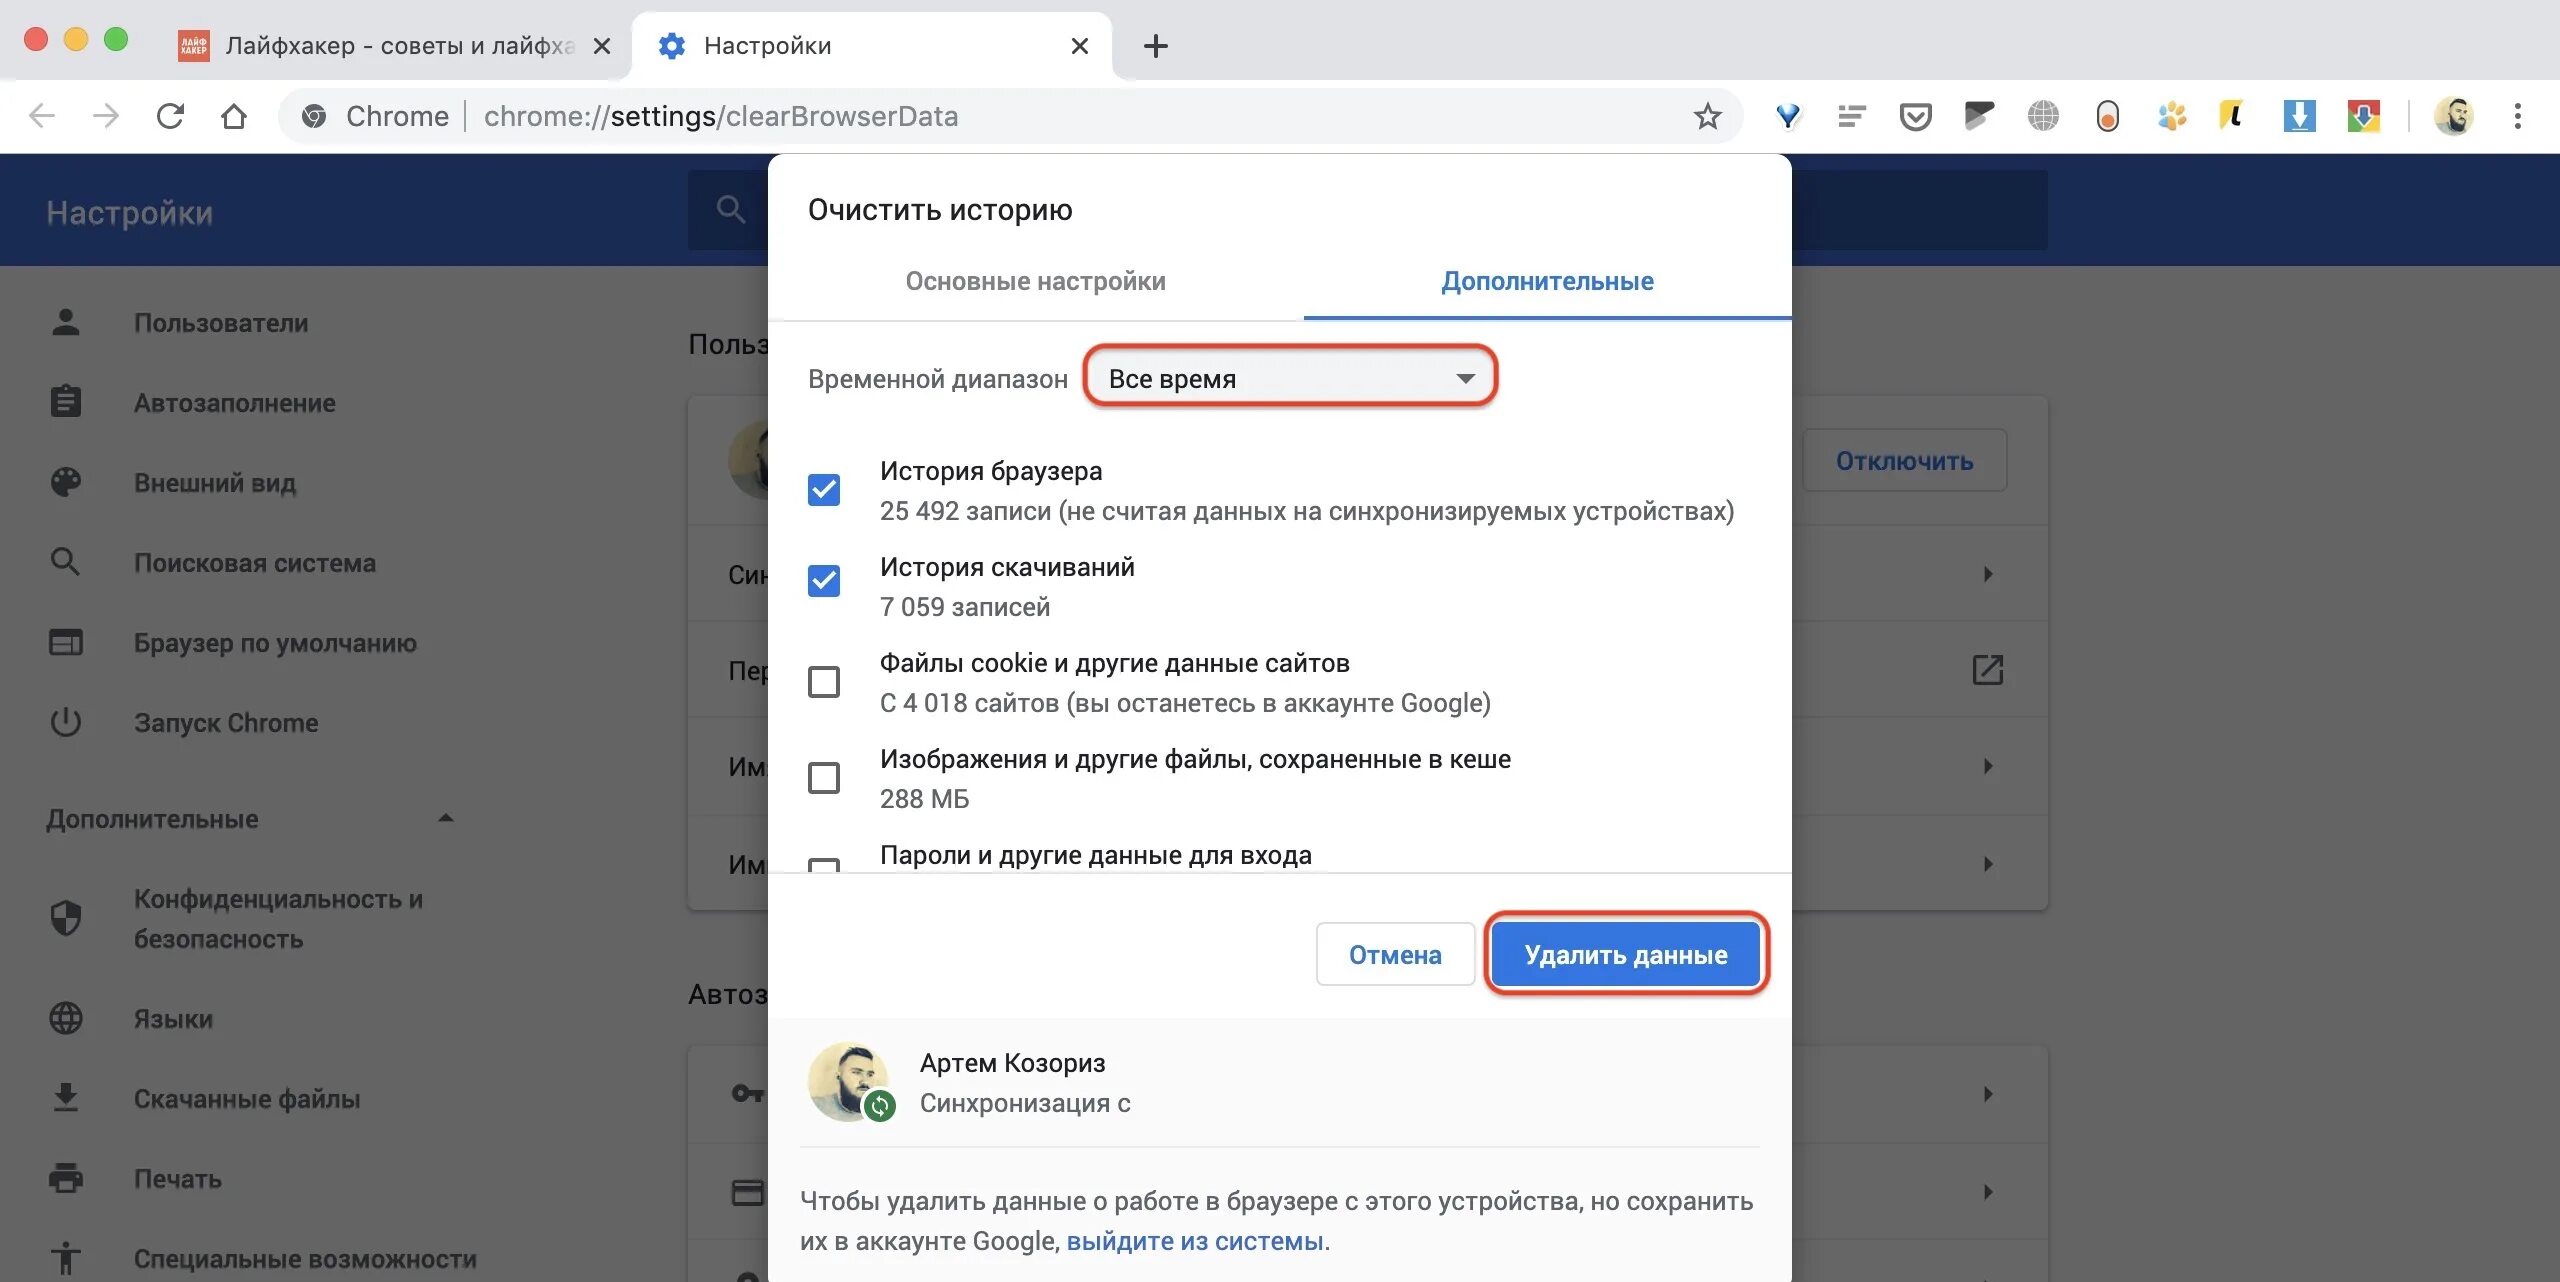Screen dimensions: 2560x1282
Task: Click the browser reload icon
Action: pyautogui.click(x=170, y=117)
